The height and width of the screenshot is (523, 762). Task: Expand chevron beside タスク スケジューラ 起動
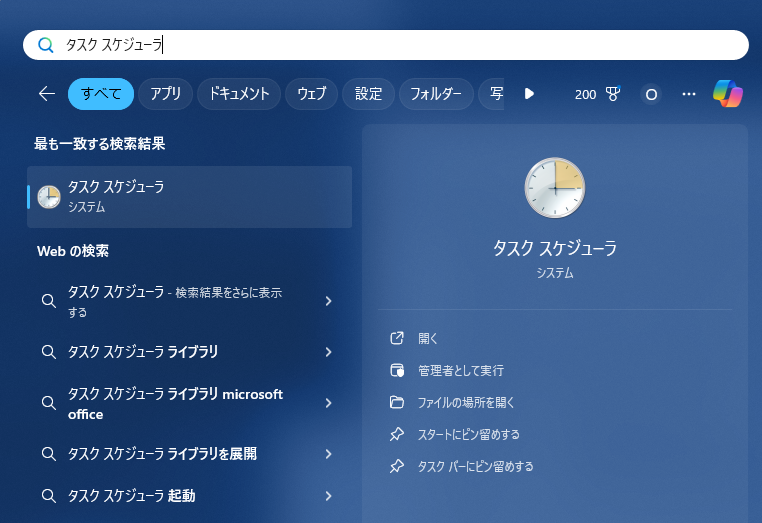(x=329, y=496)
